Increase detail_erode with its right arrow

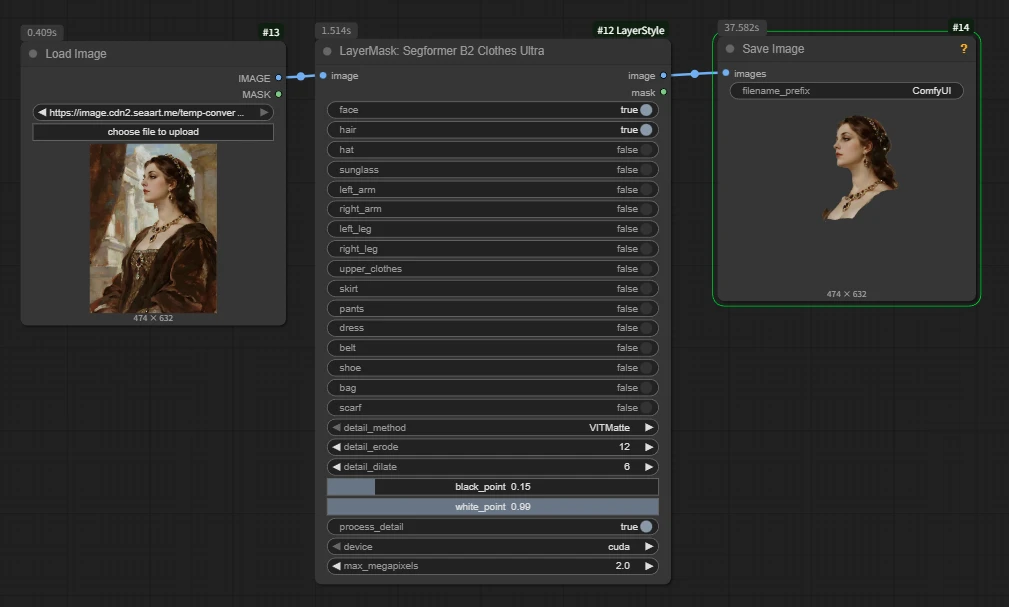[648, 447]
